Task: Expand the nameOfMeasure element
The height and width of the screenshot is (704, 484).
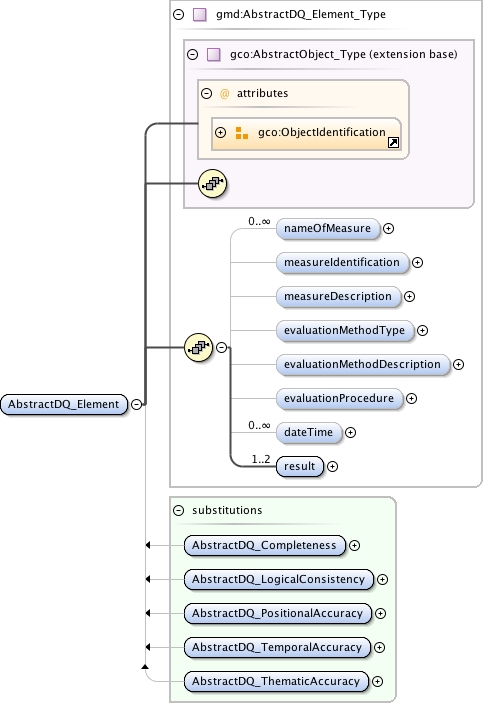Action: 388,229
